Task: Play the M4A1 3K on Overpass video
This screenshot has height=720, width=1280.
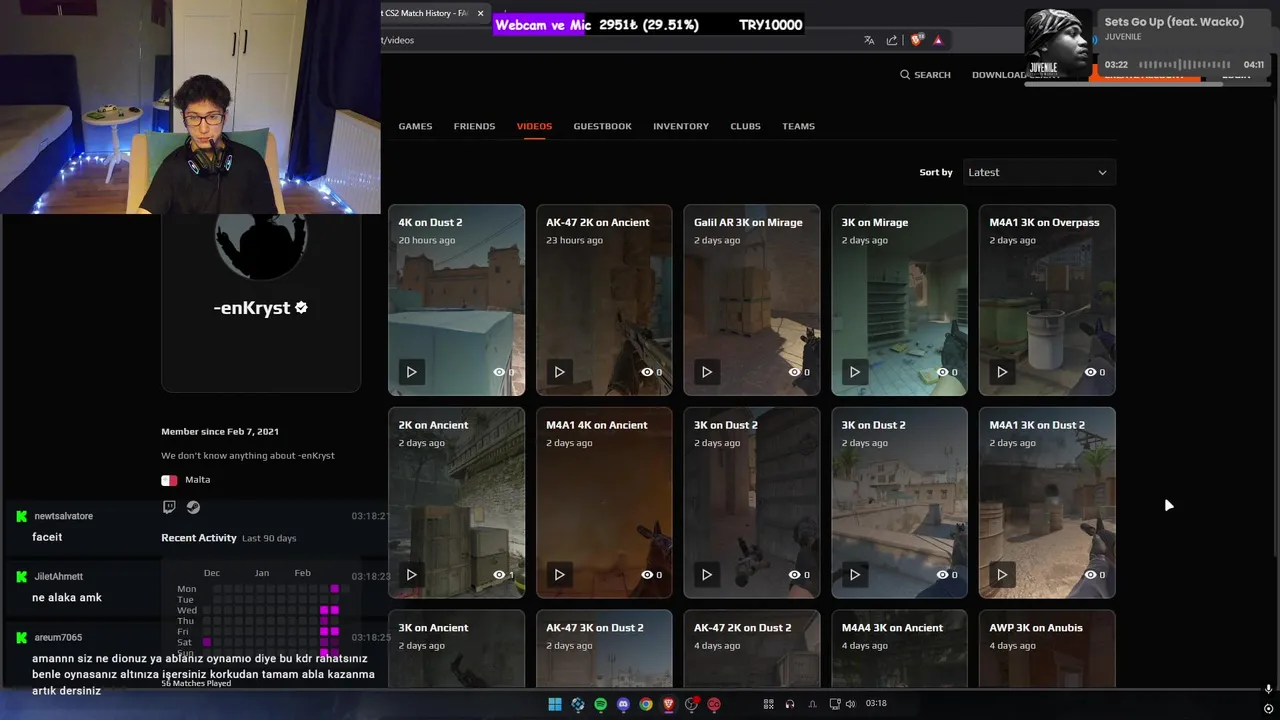Action: (x=1002, y=372)
